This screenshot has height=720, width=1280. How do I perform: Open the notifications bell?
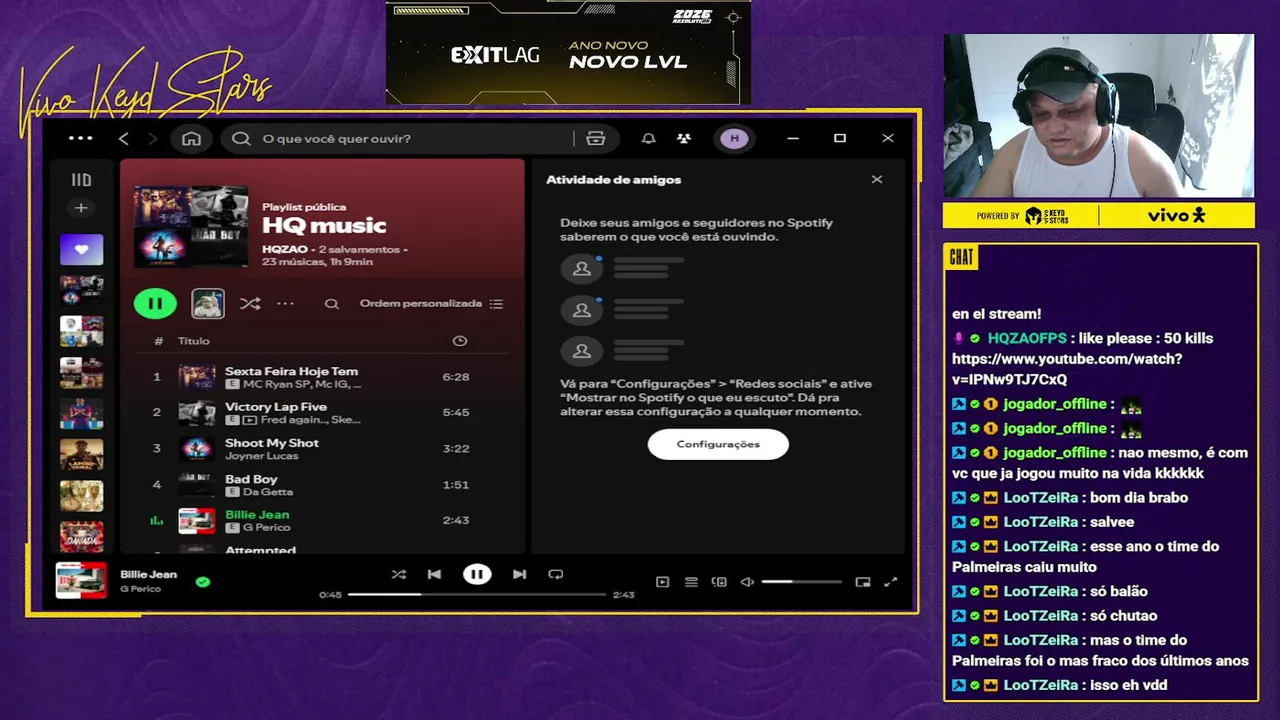(649, 138)
